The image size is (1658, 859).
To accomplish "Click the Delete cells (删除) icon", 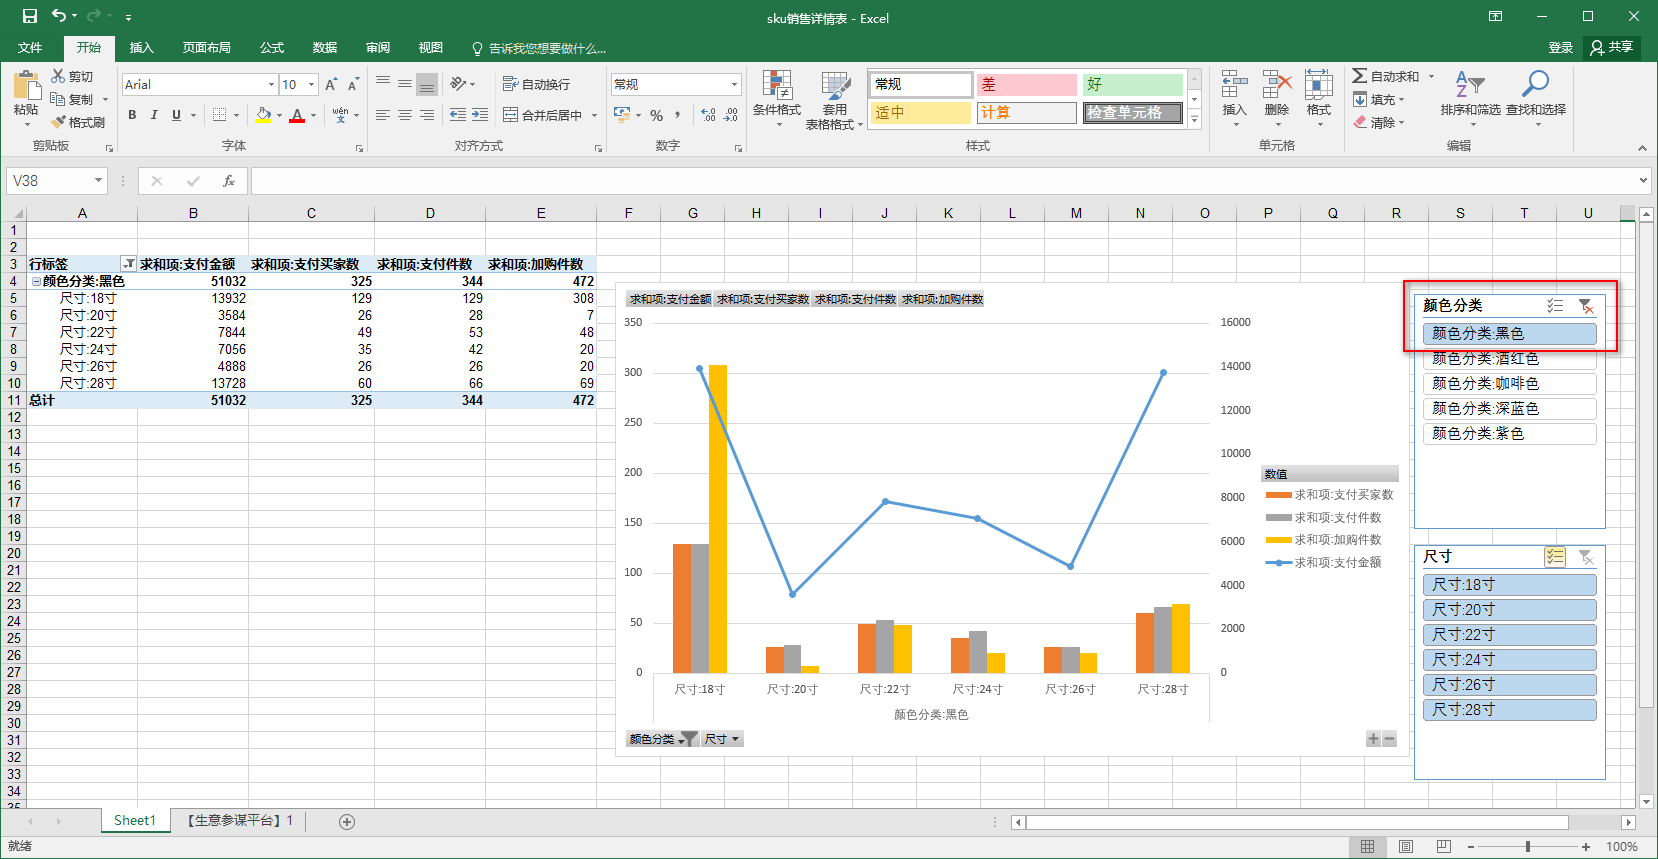I will [1277, 97].
